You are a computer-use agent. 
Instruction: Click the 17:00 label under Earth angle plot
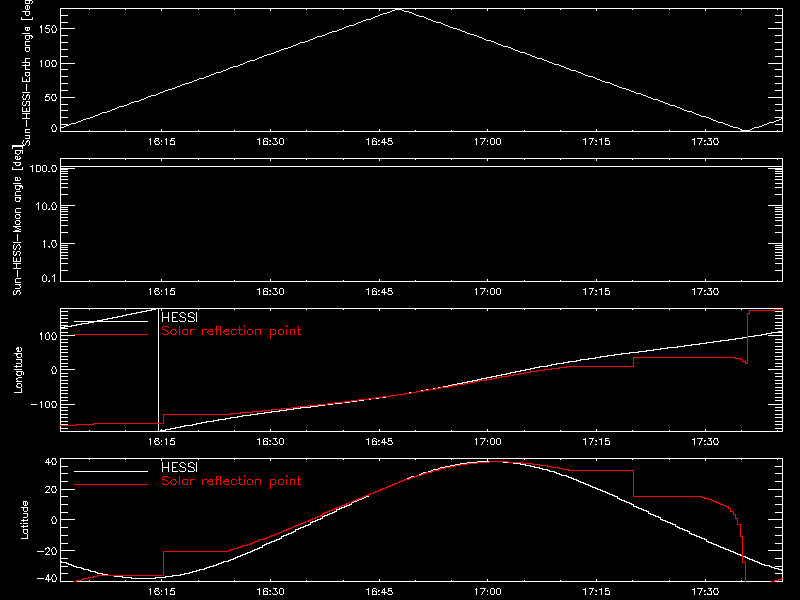487,142
